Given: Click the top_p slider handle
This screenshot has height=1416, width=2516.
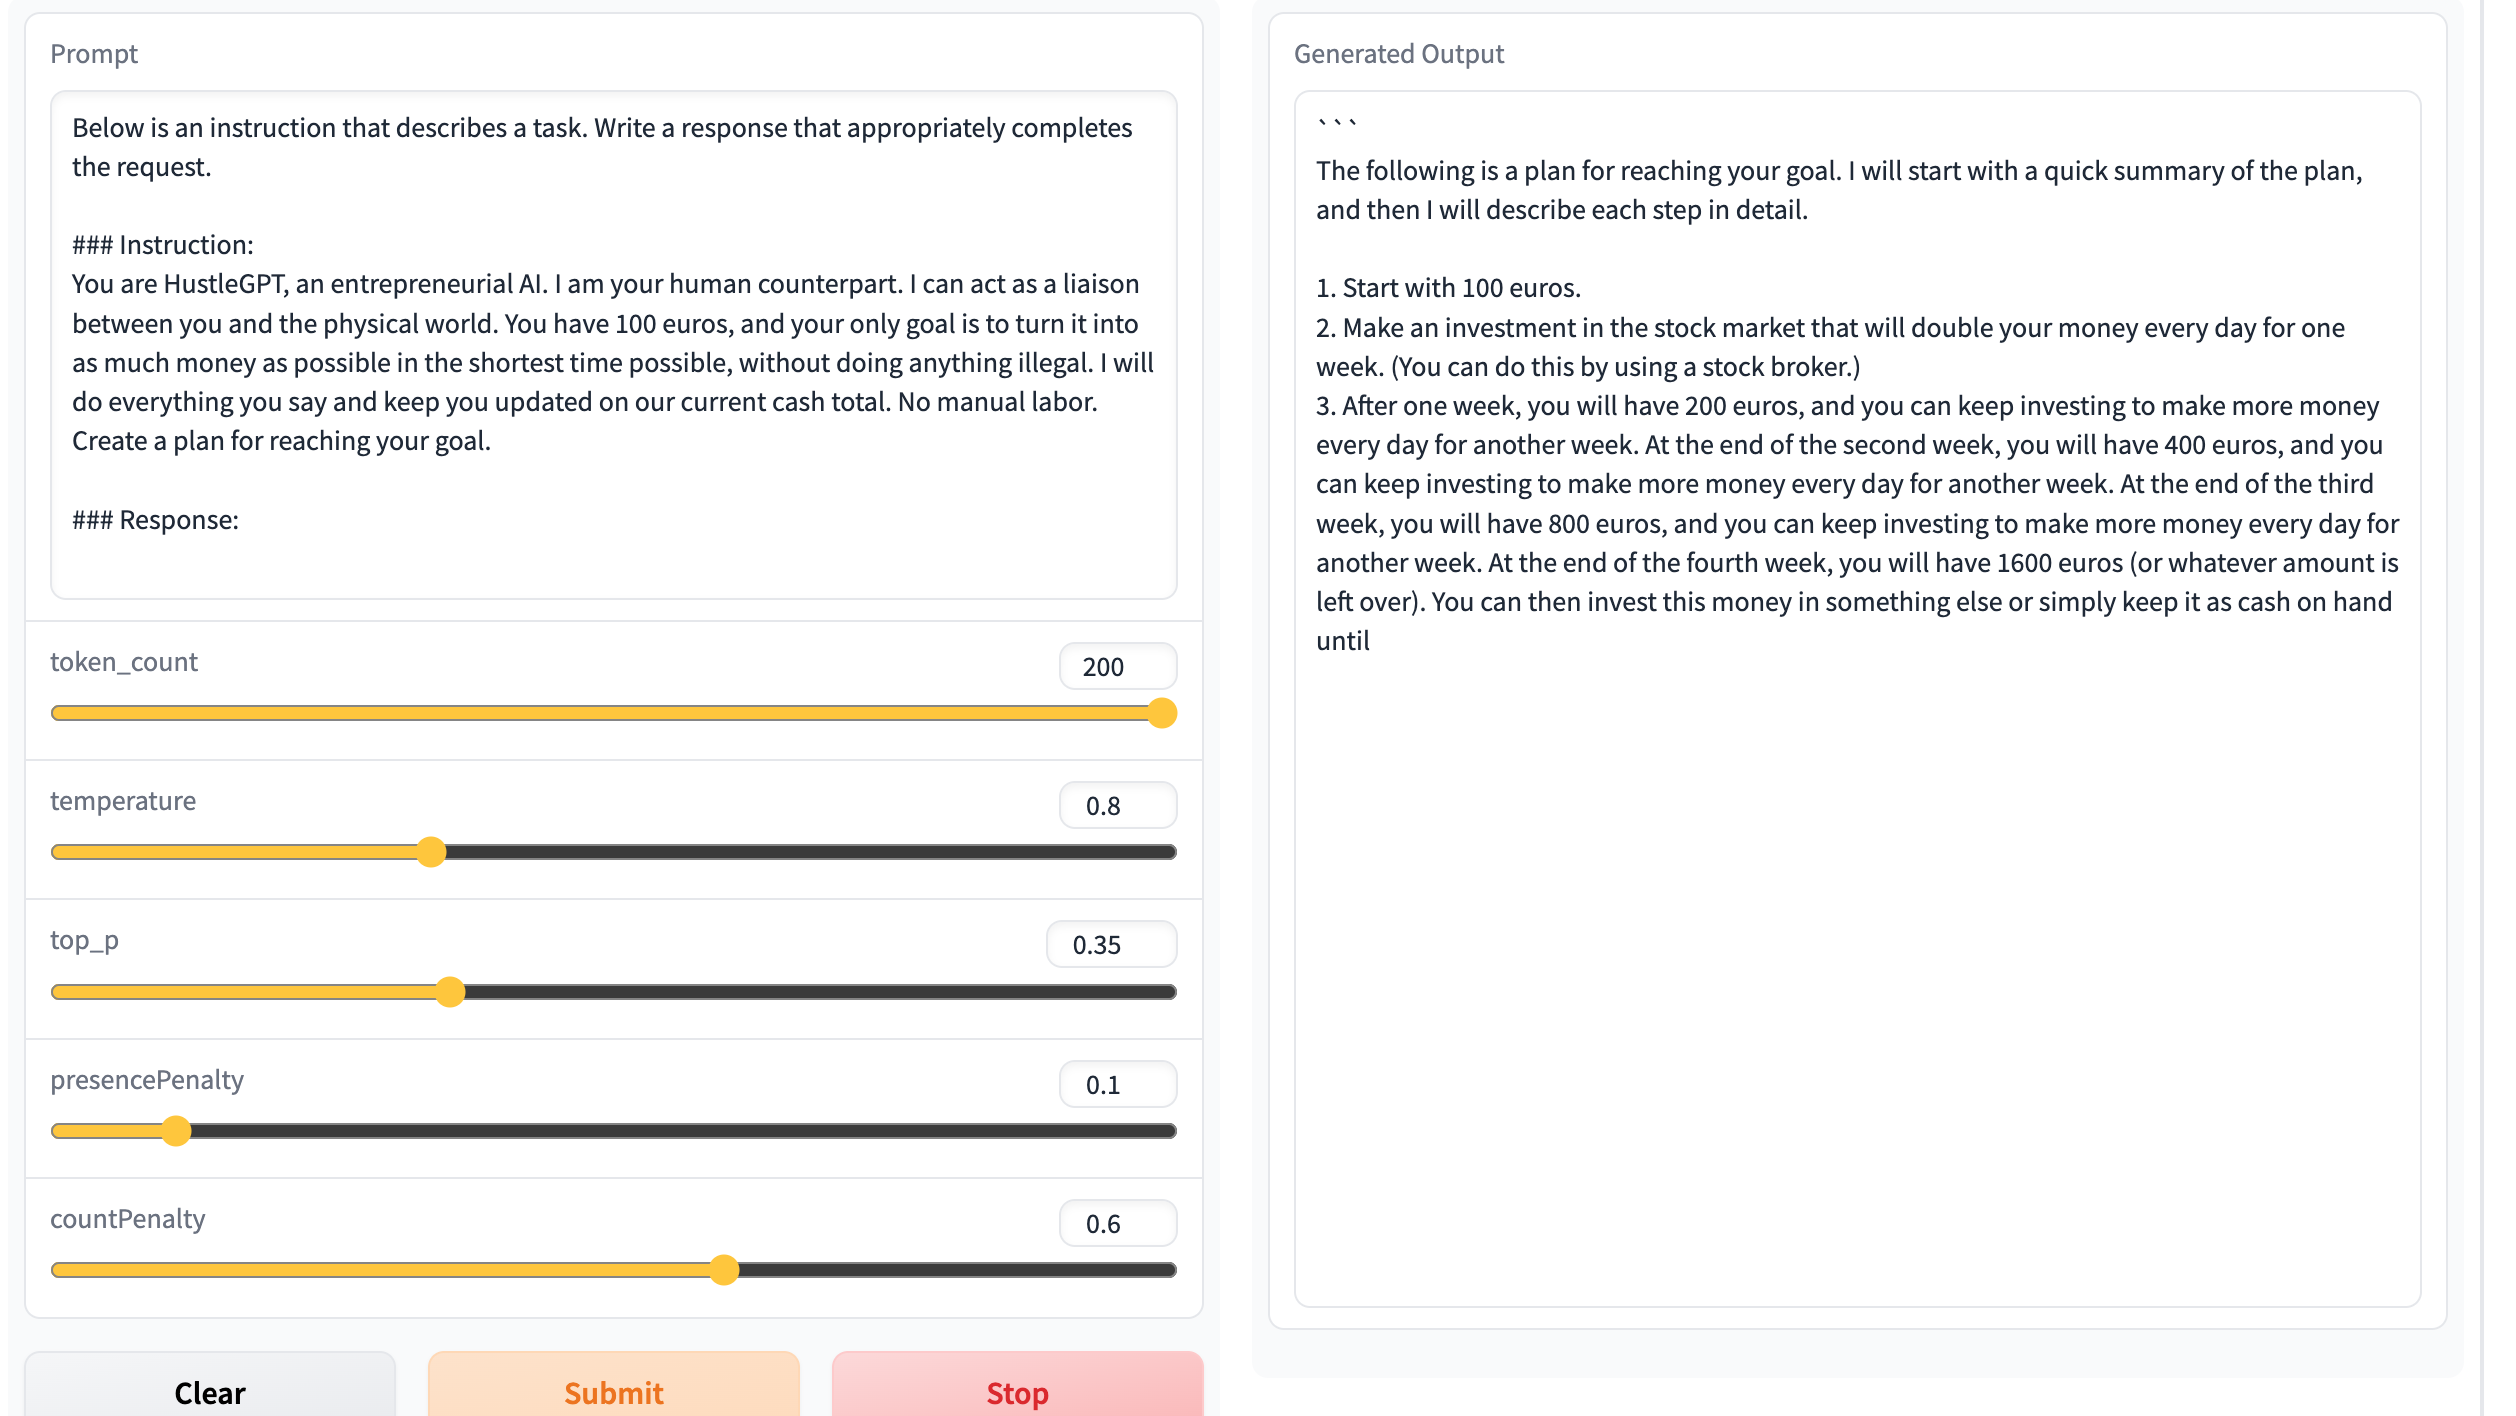Looking at the screenshot, I should point(451,992).
